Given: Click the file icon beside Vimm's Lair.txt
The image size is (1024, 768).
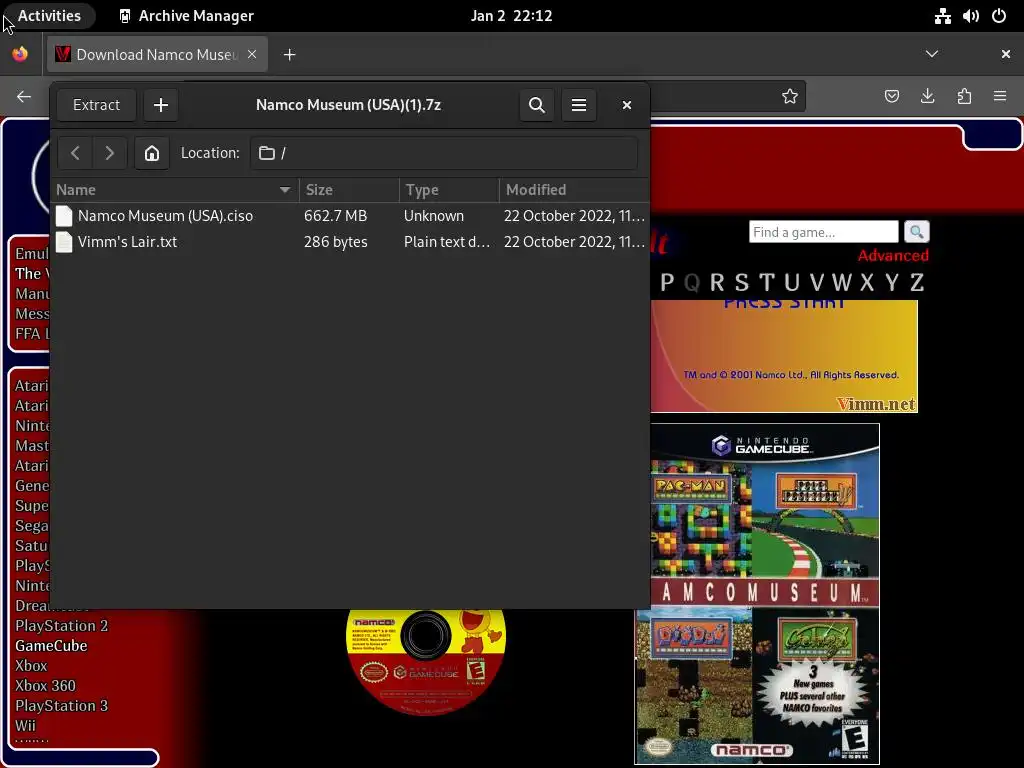Looking at the screenshot, I should click(64, 242).
